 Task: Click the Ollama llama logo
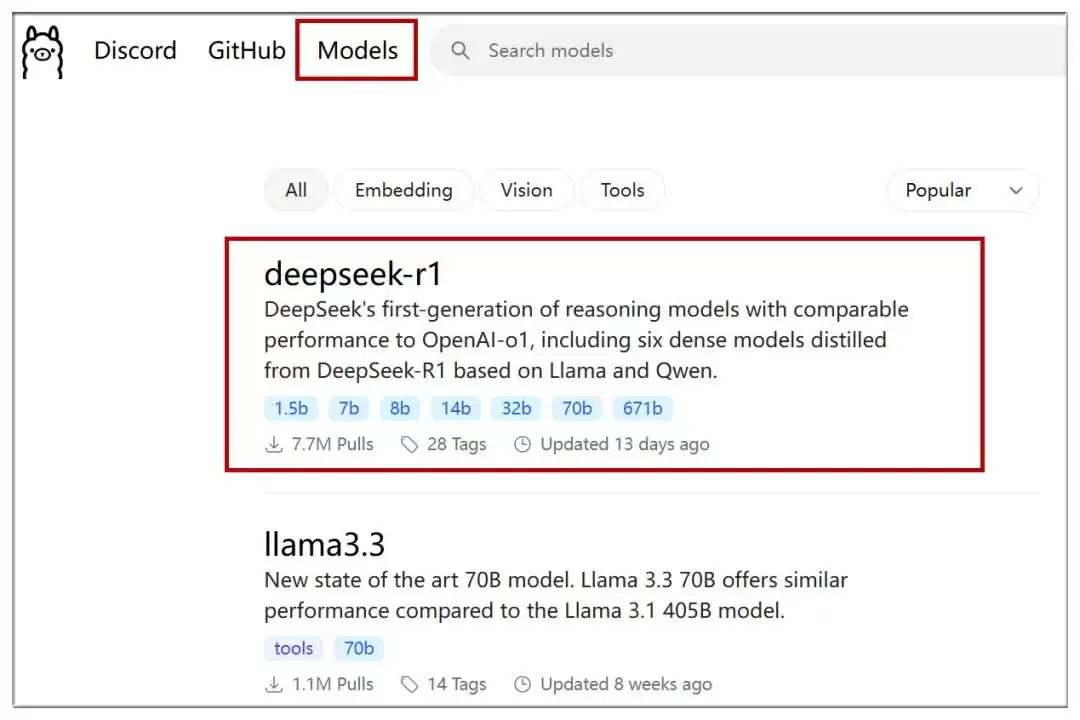click(42, 52)
